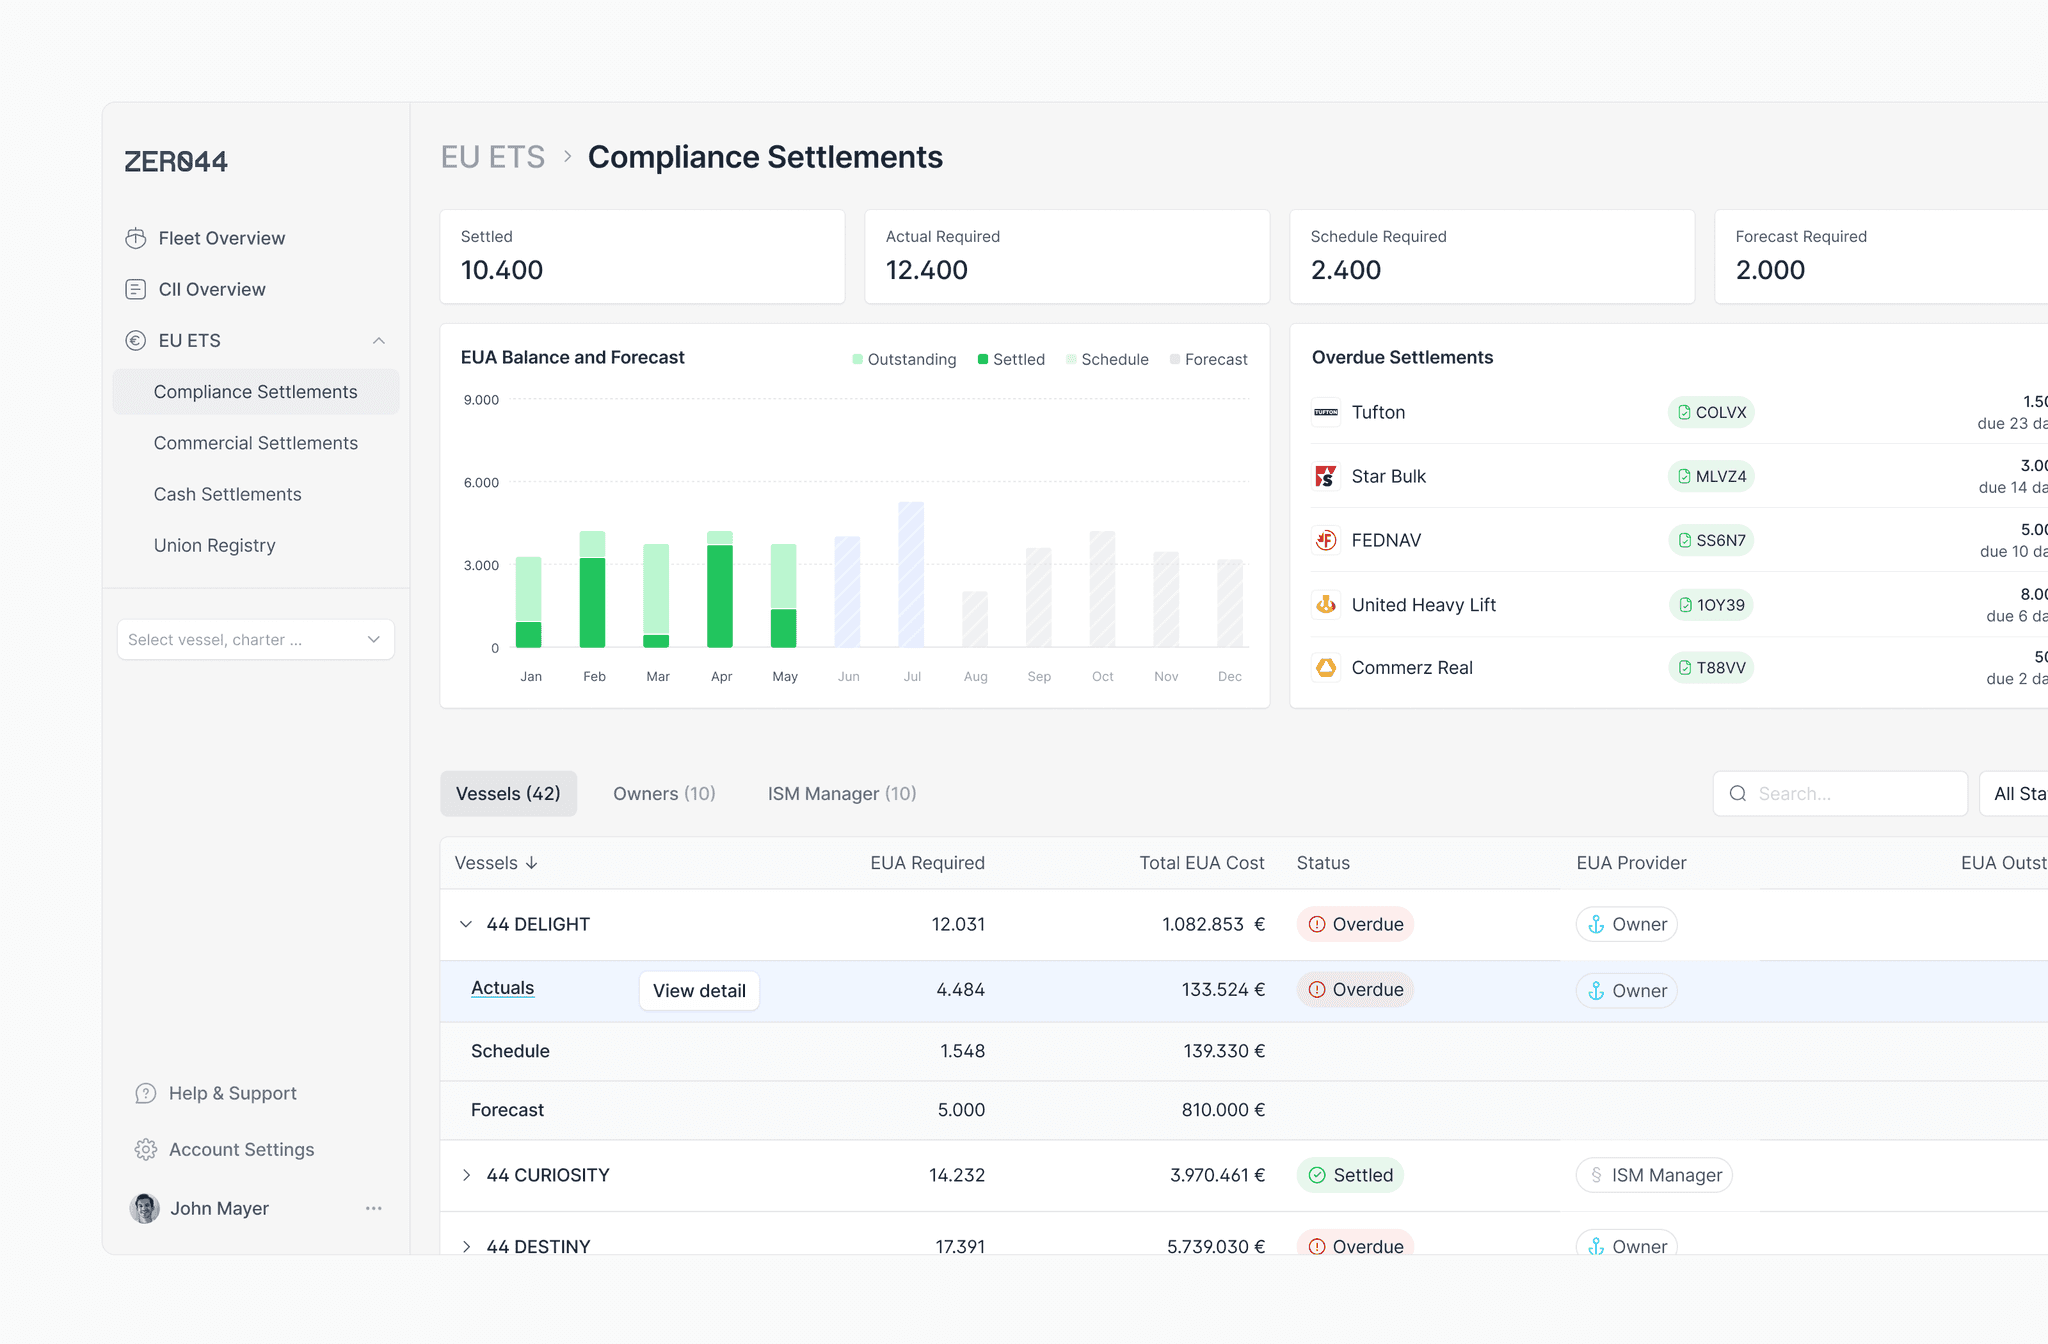This screenshot has width=2048, height=1344.
Task: Toggle the Settled series in the chart legend
Action: click(x=1011, y=359)
